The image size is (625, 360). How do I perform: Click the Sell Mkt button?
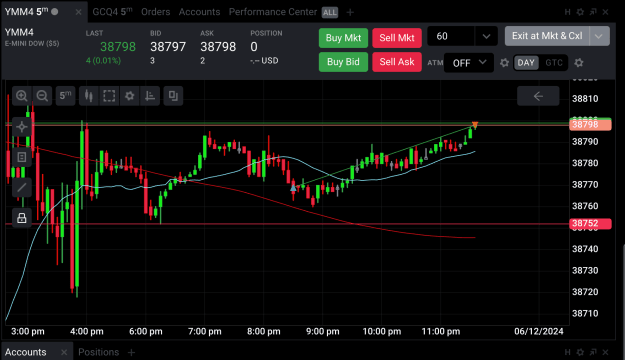pyautogui.click(x=397, y=38)
